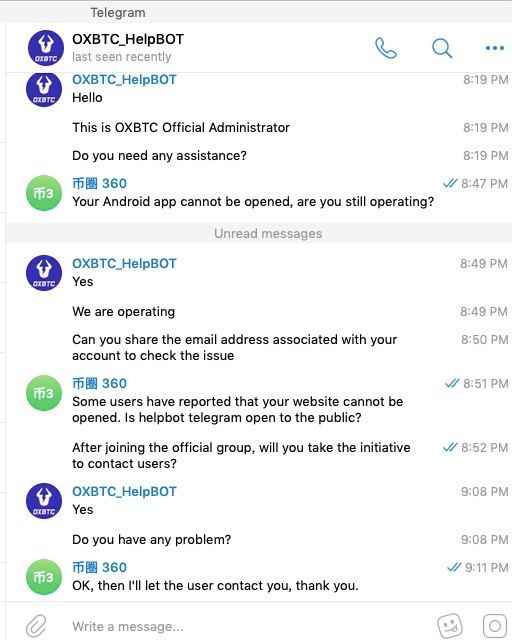
Task: Open the three-dots more options menu
Action: click(x=494, y=48)
